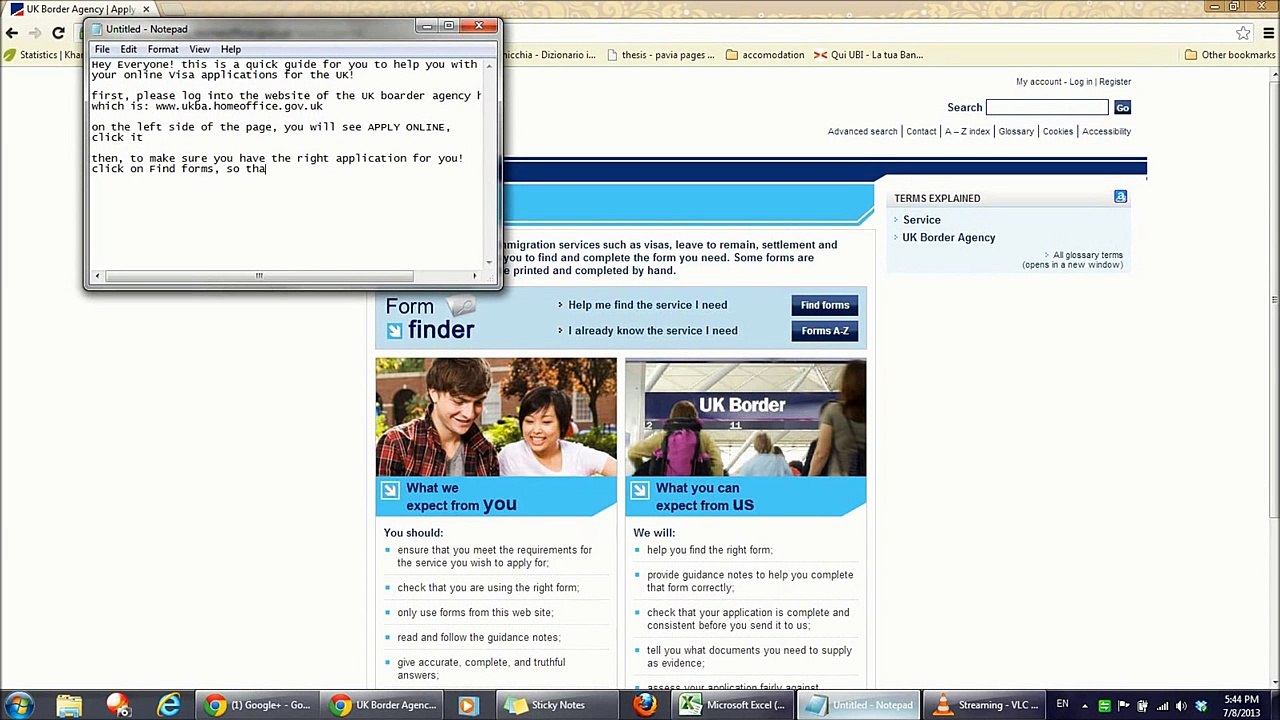Open the Advanced search link
This screenshot has width=1280, height=720.
pyautogui.click(x=862, y=132)
